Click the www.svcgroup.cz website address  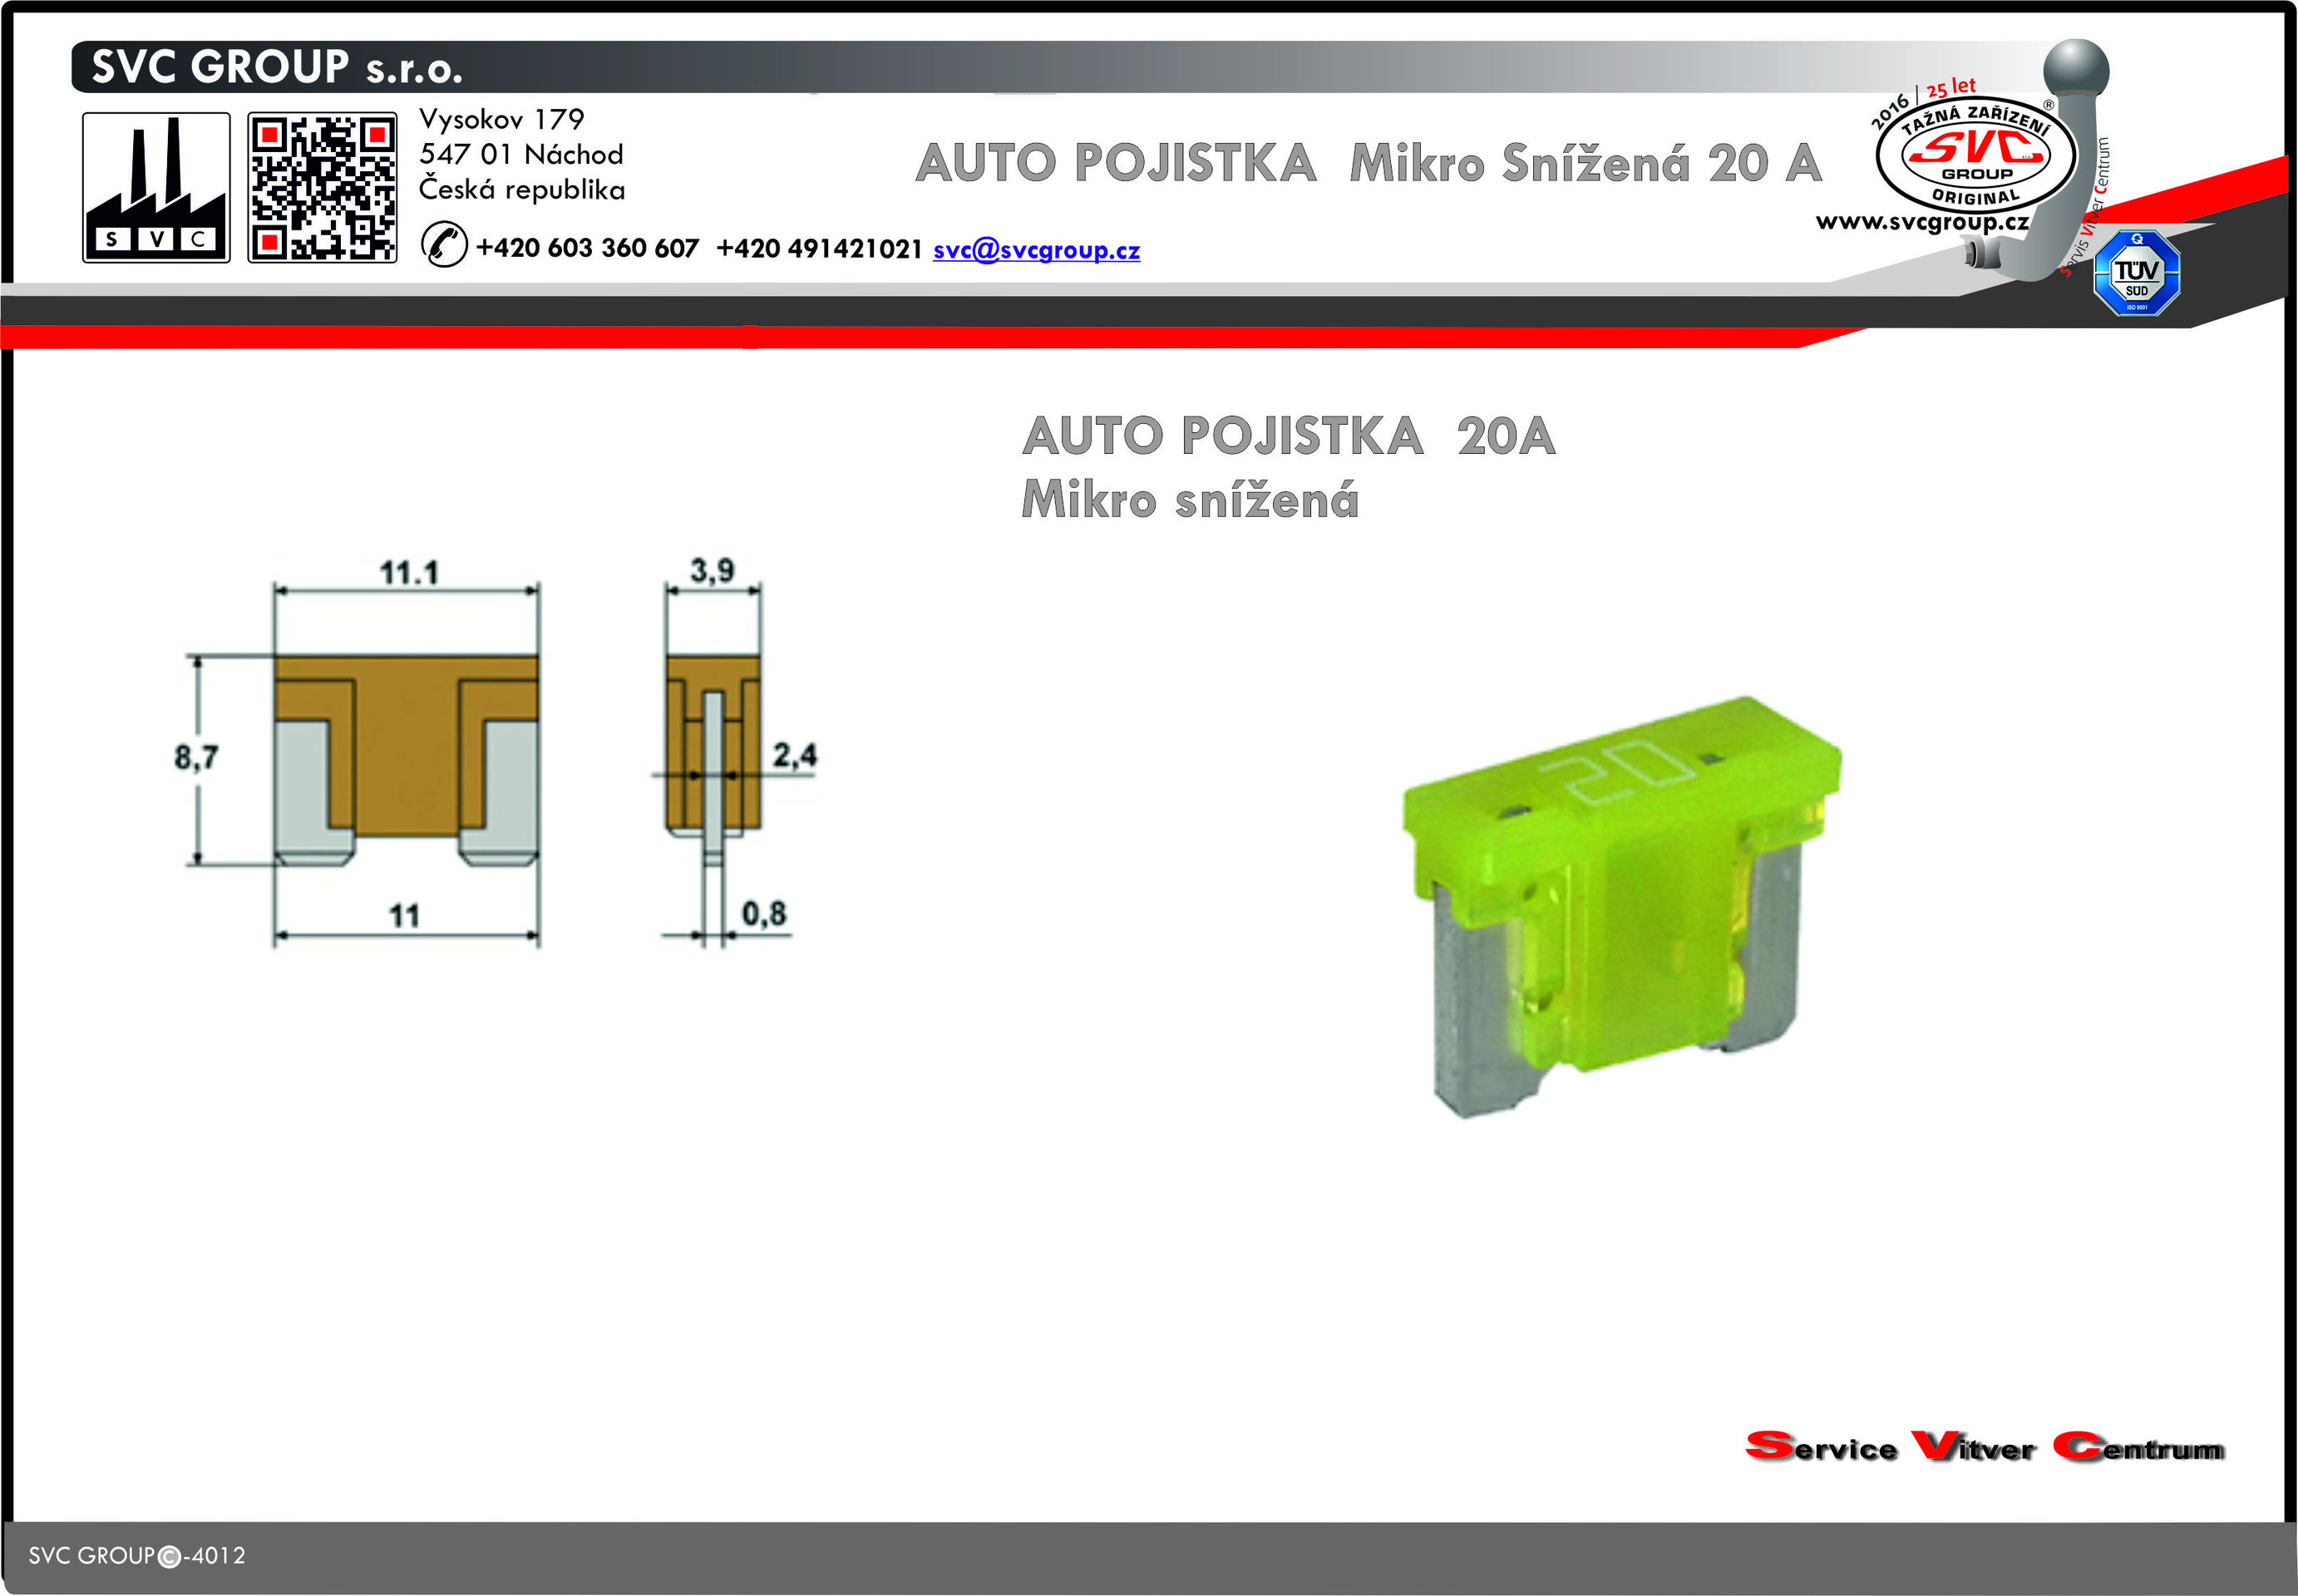(x=1921, y=222)
